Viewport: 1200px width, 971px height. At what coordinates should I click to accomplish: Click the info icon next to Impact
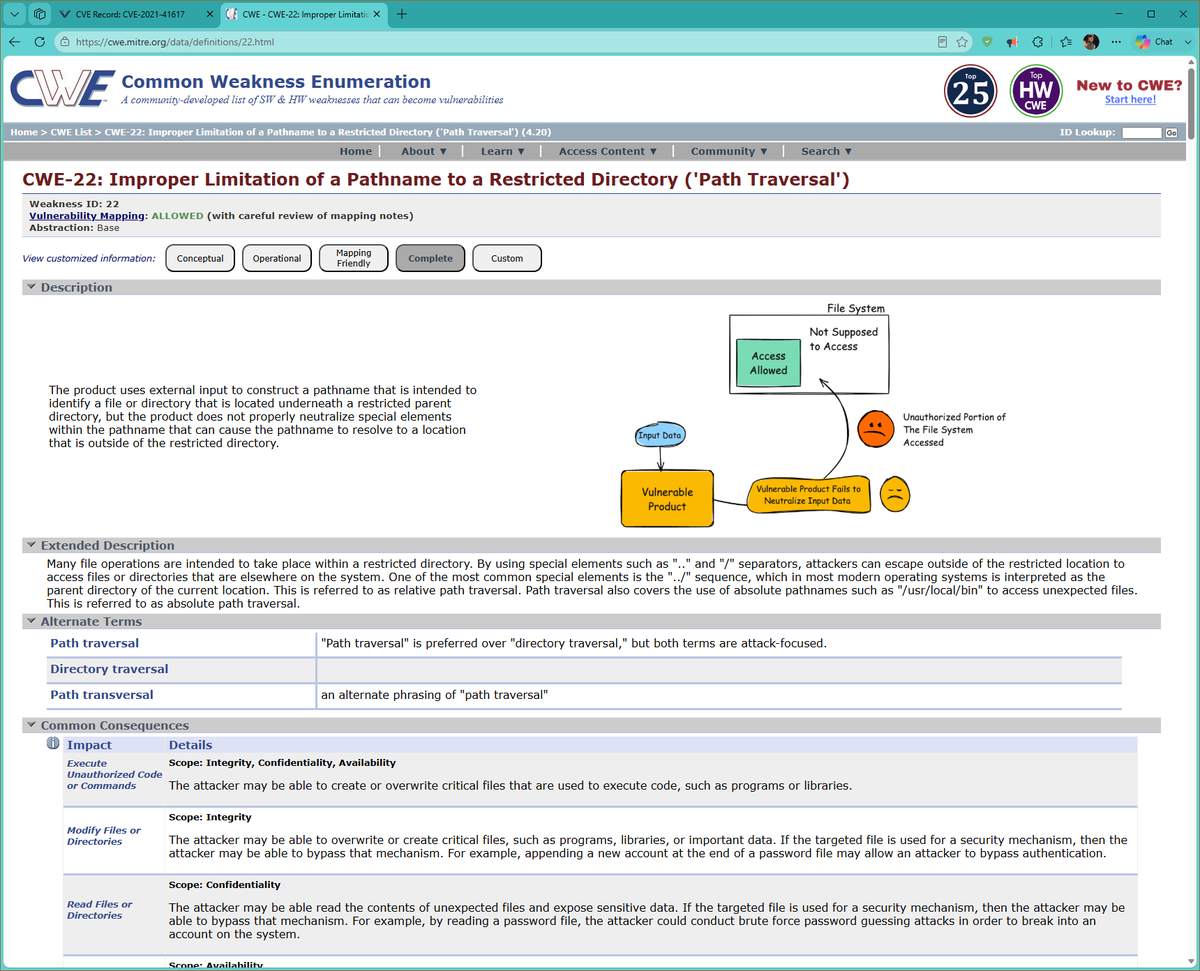coord(54,744)
